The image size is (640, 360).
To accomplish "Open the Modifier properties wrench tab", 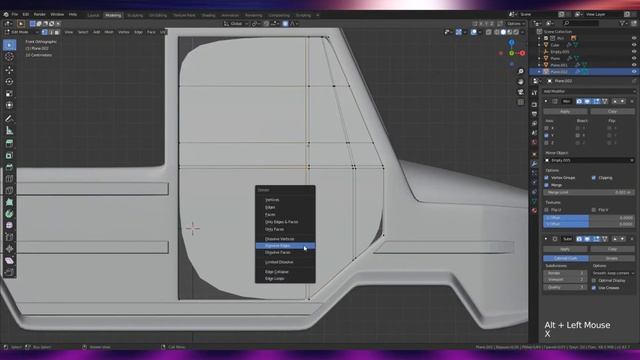I will coord(534,163).
